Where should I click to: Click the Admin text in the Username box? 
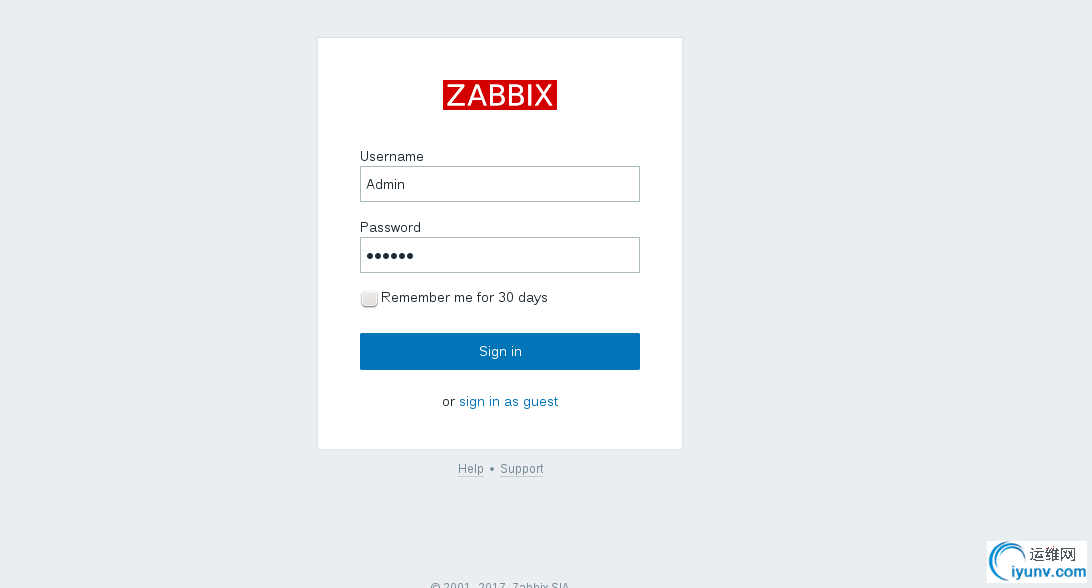tap(385, 184)
